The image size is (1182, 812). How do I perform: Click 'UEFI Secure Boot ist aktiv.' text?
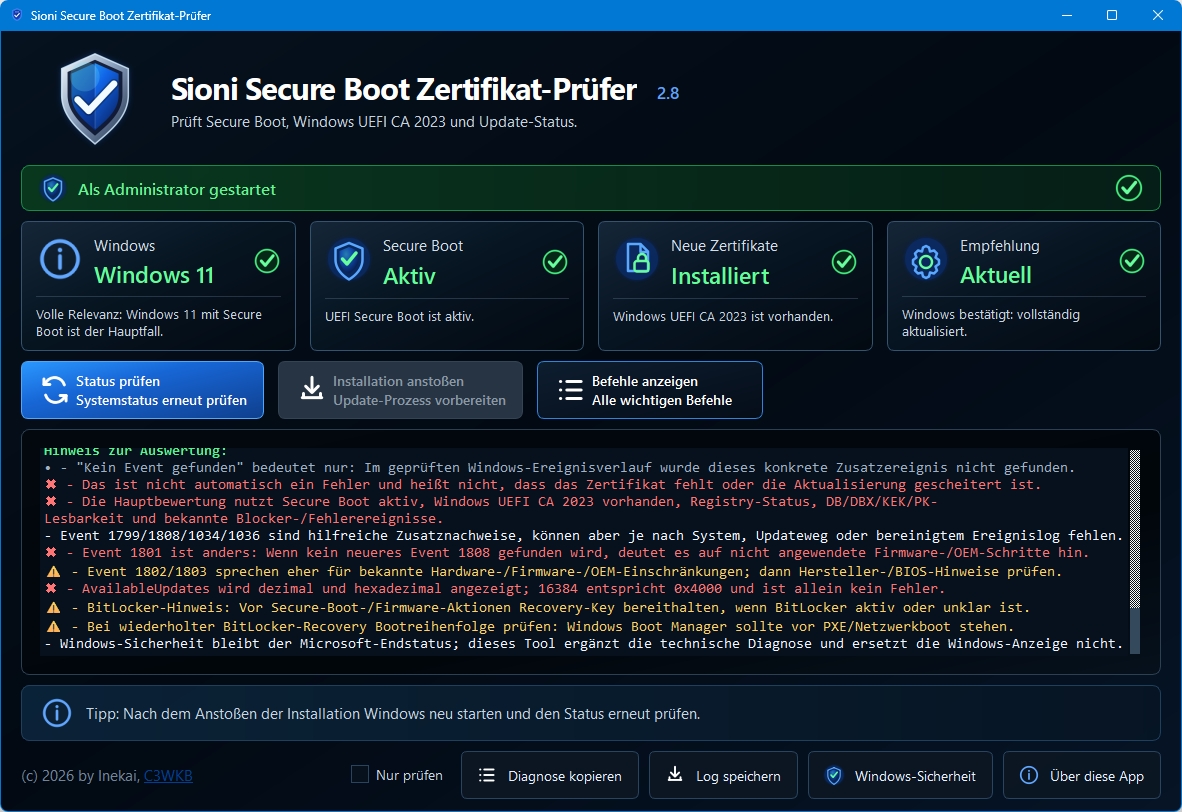[x=400, y=317]
